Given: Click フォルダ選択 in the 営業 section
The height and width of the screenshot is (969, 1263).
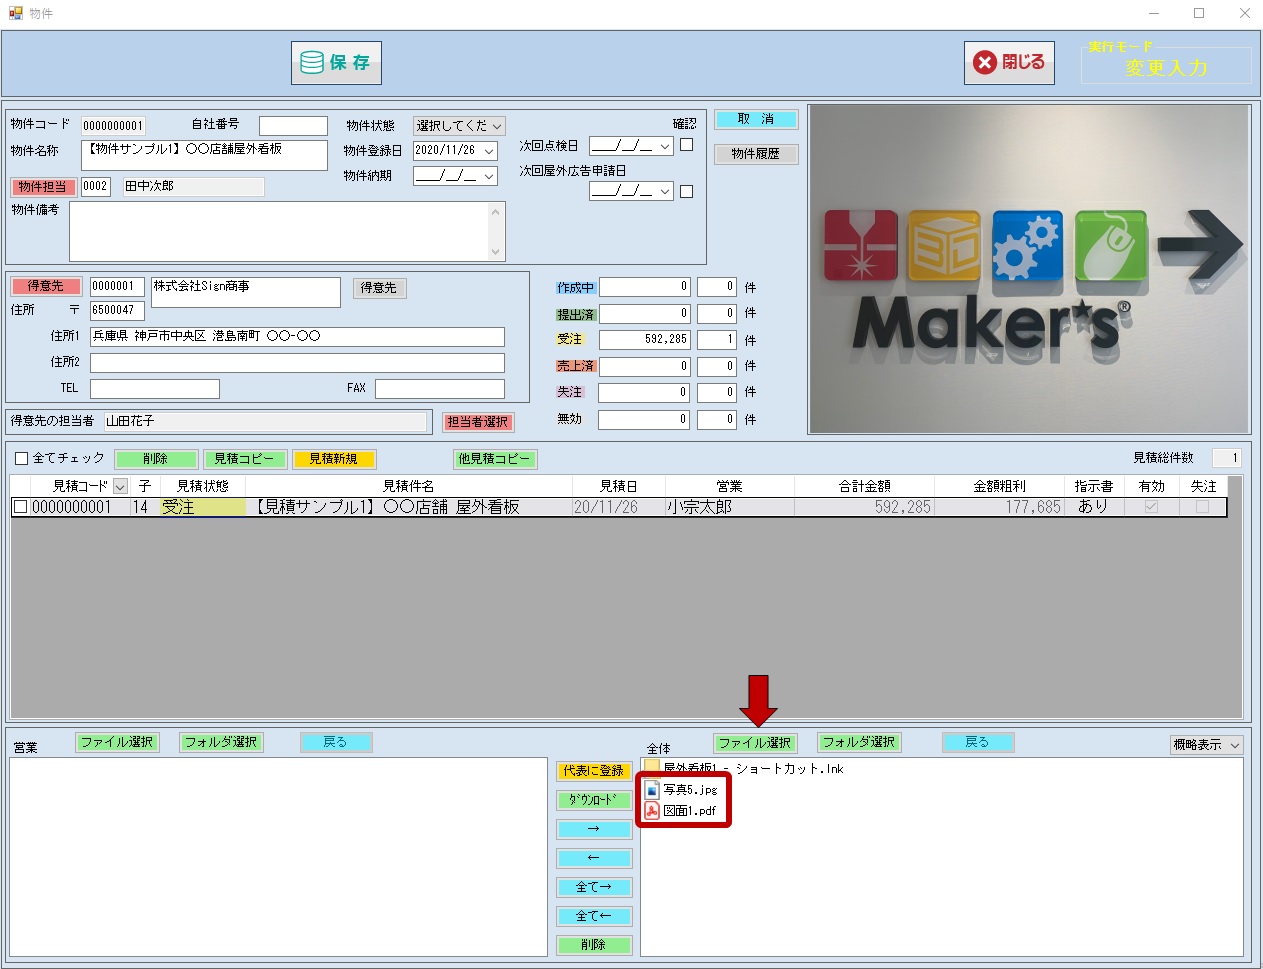Looking at the screenshot, I should (x=221, y=742).
